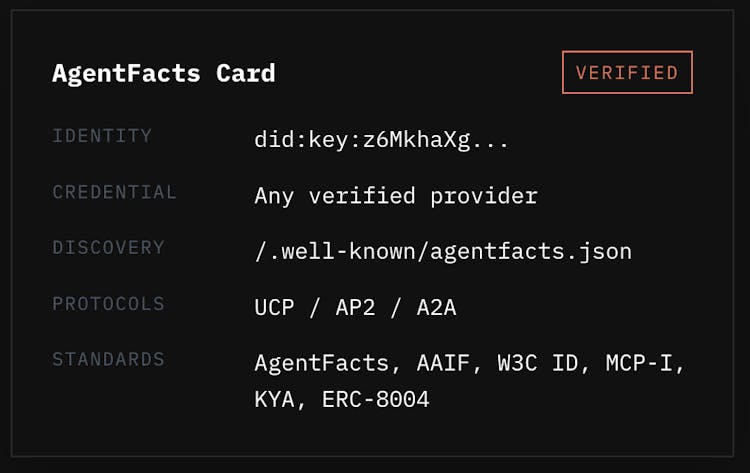
Task: Click the Any verified provider value
Action: [x=395, y=196]
